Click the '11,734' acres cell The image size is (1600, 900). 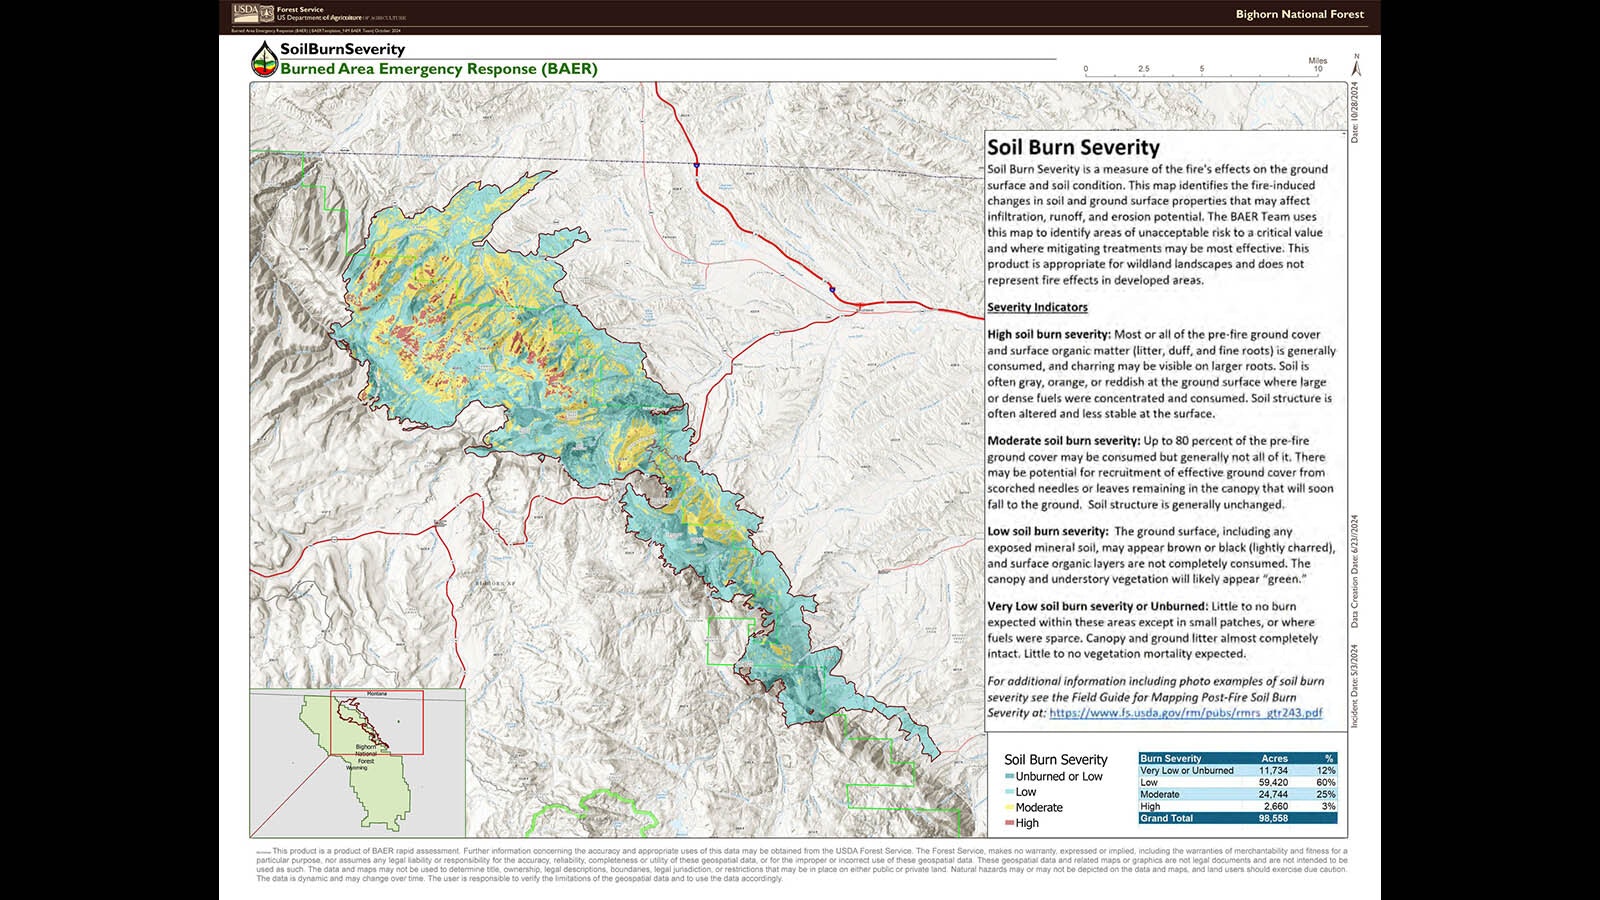pyautogui.click(x=1273, y=770)
